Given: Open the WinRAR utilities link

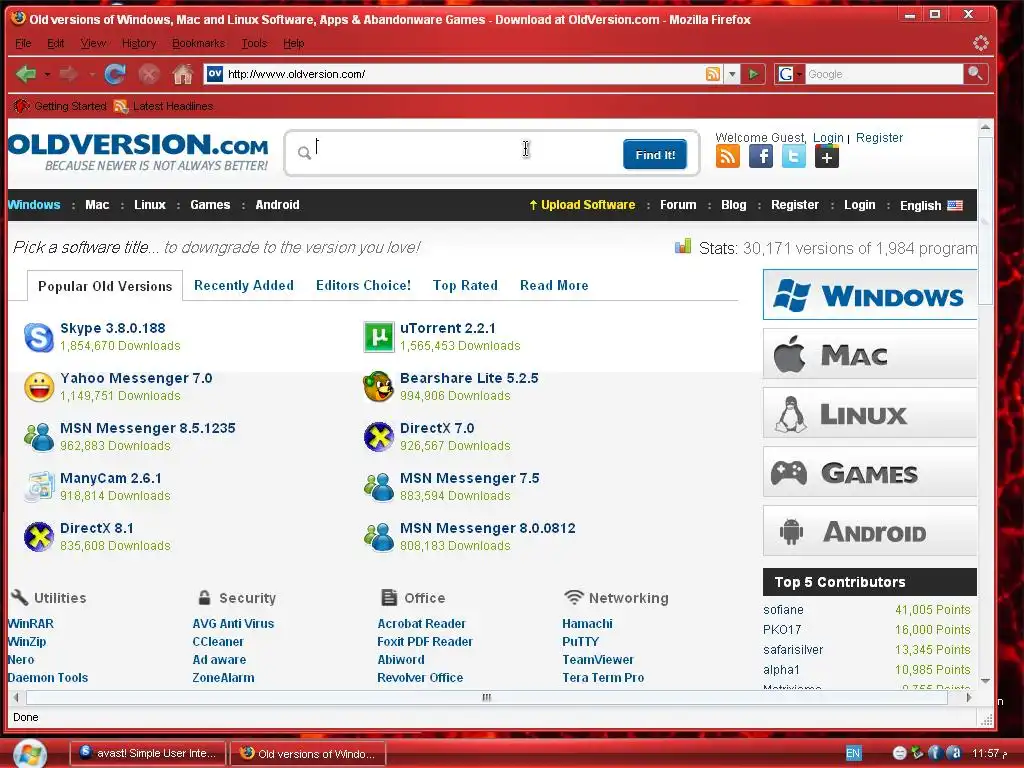Looking at the screenshot, I should coord(31,624).
